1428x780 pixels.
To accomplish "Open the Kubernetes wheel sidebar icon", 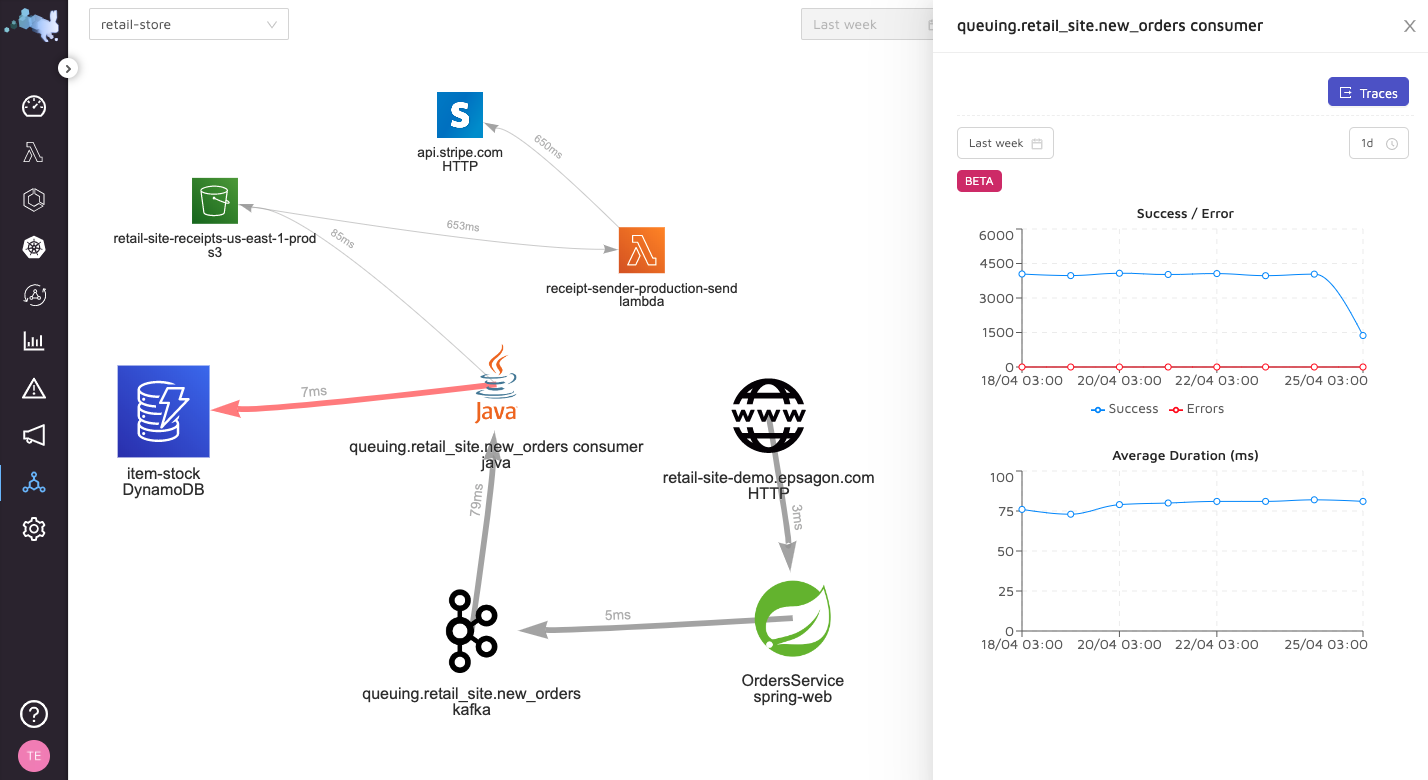I will [x=34, y=247].
